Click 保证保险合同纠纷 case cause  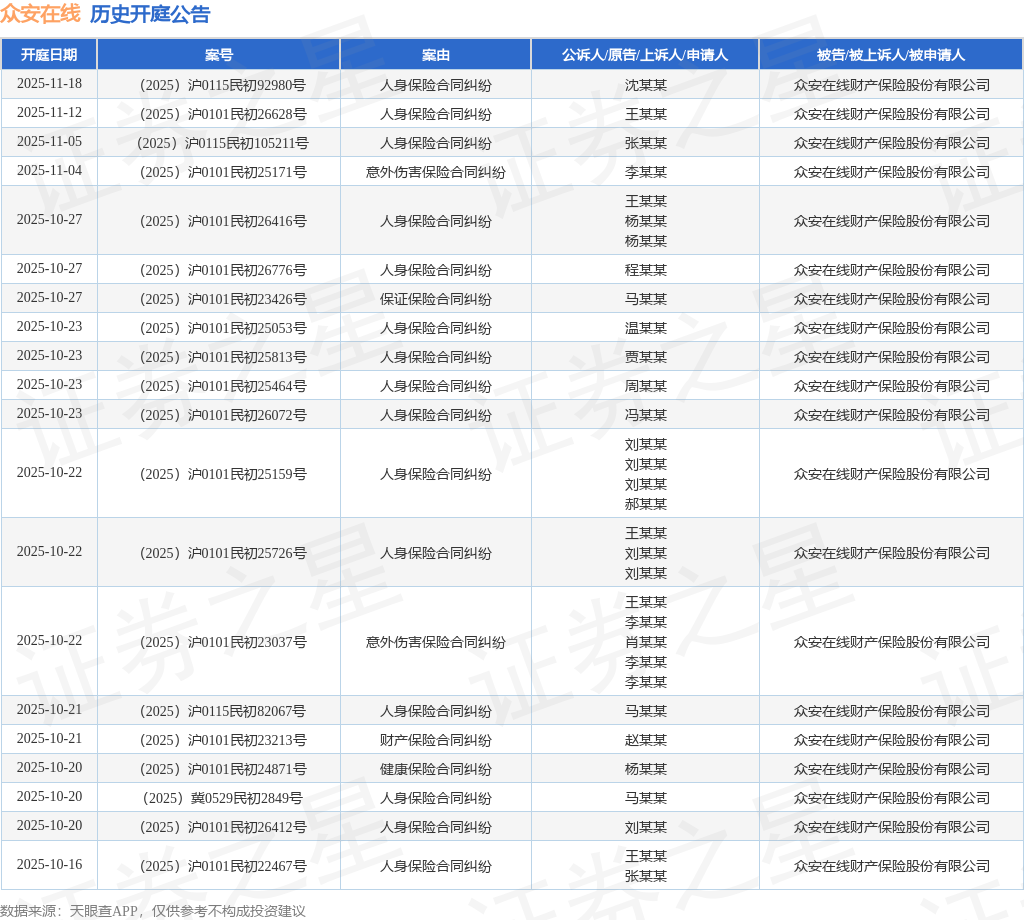(x=436, y=299)
